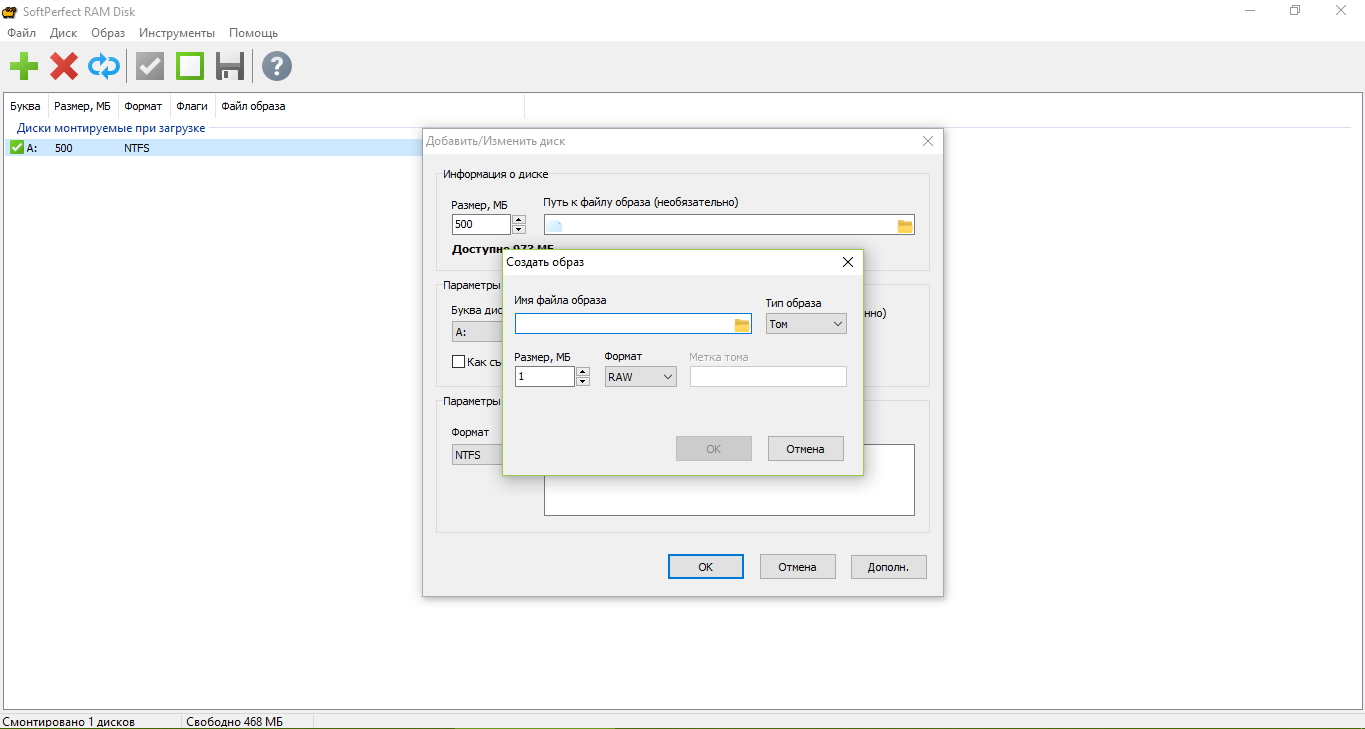
Task: Click the red X Remove disk icon
Action: 64,67
